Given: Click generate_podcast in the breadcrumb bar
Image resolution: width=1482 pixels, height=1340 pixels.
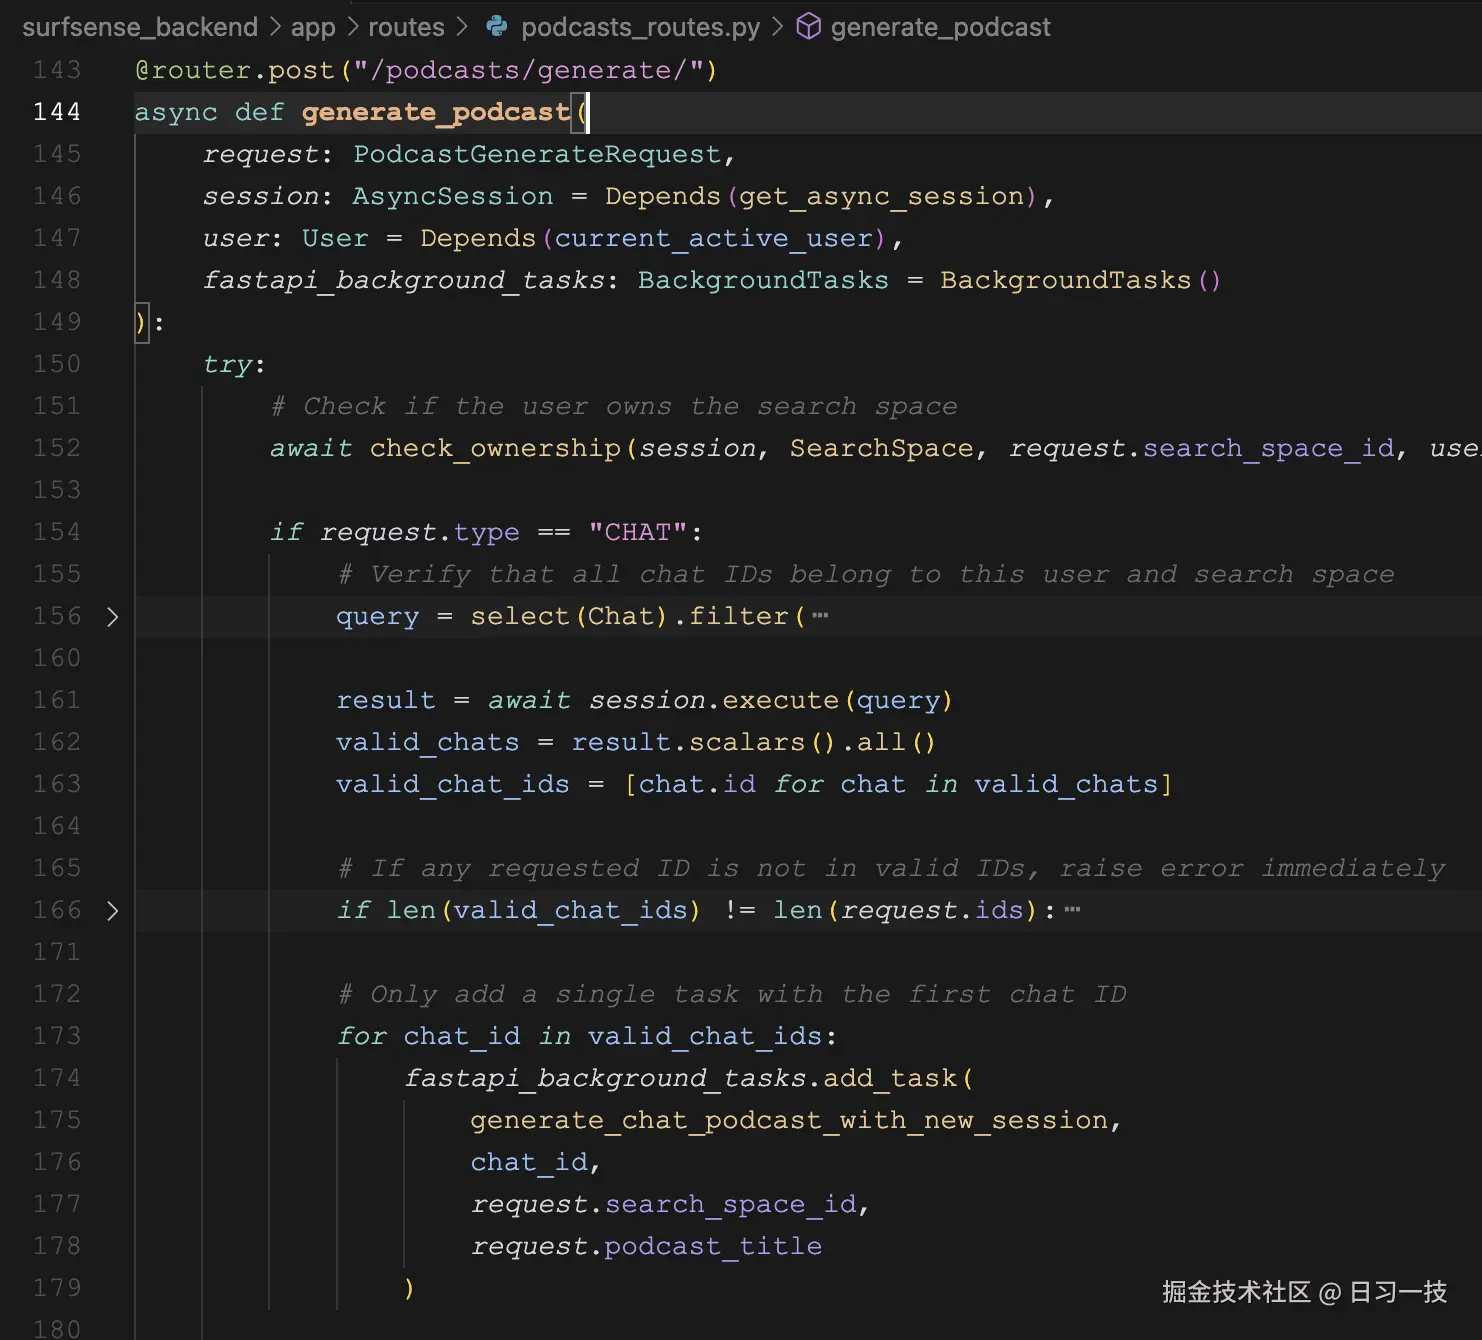Looking at the screenshot, I should (x=941, y=27).
